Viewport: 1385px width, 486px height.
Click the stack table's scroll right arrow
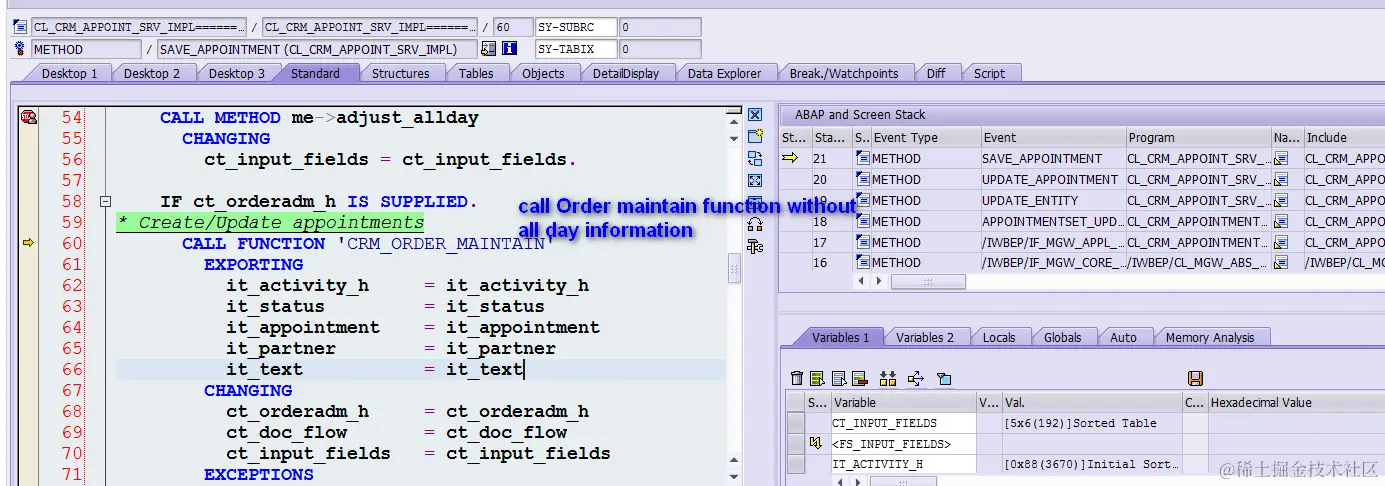(x=879, y=282)
